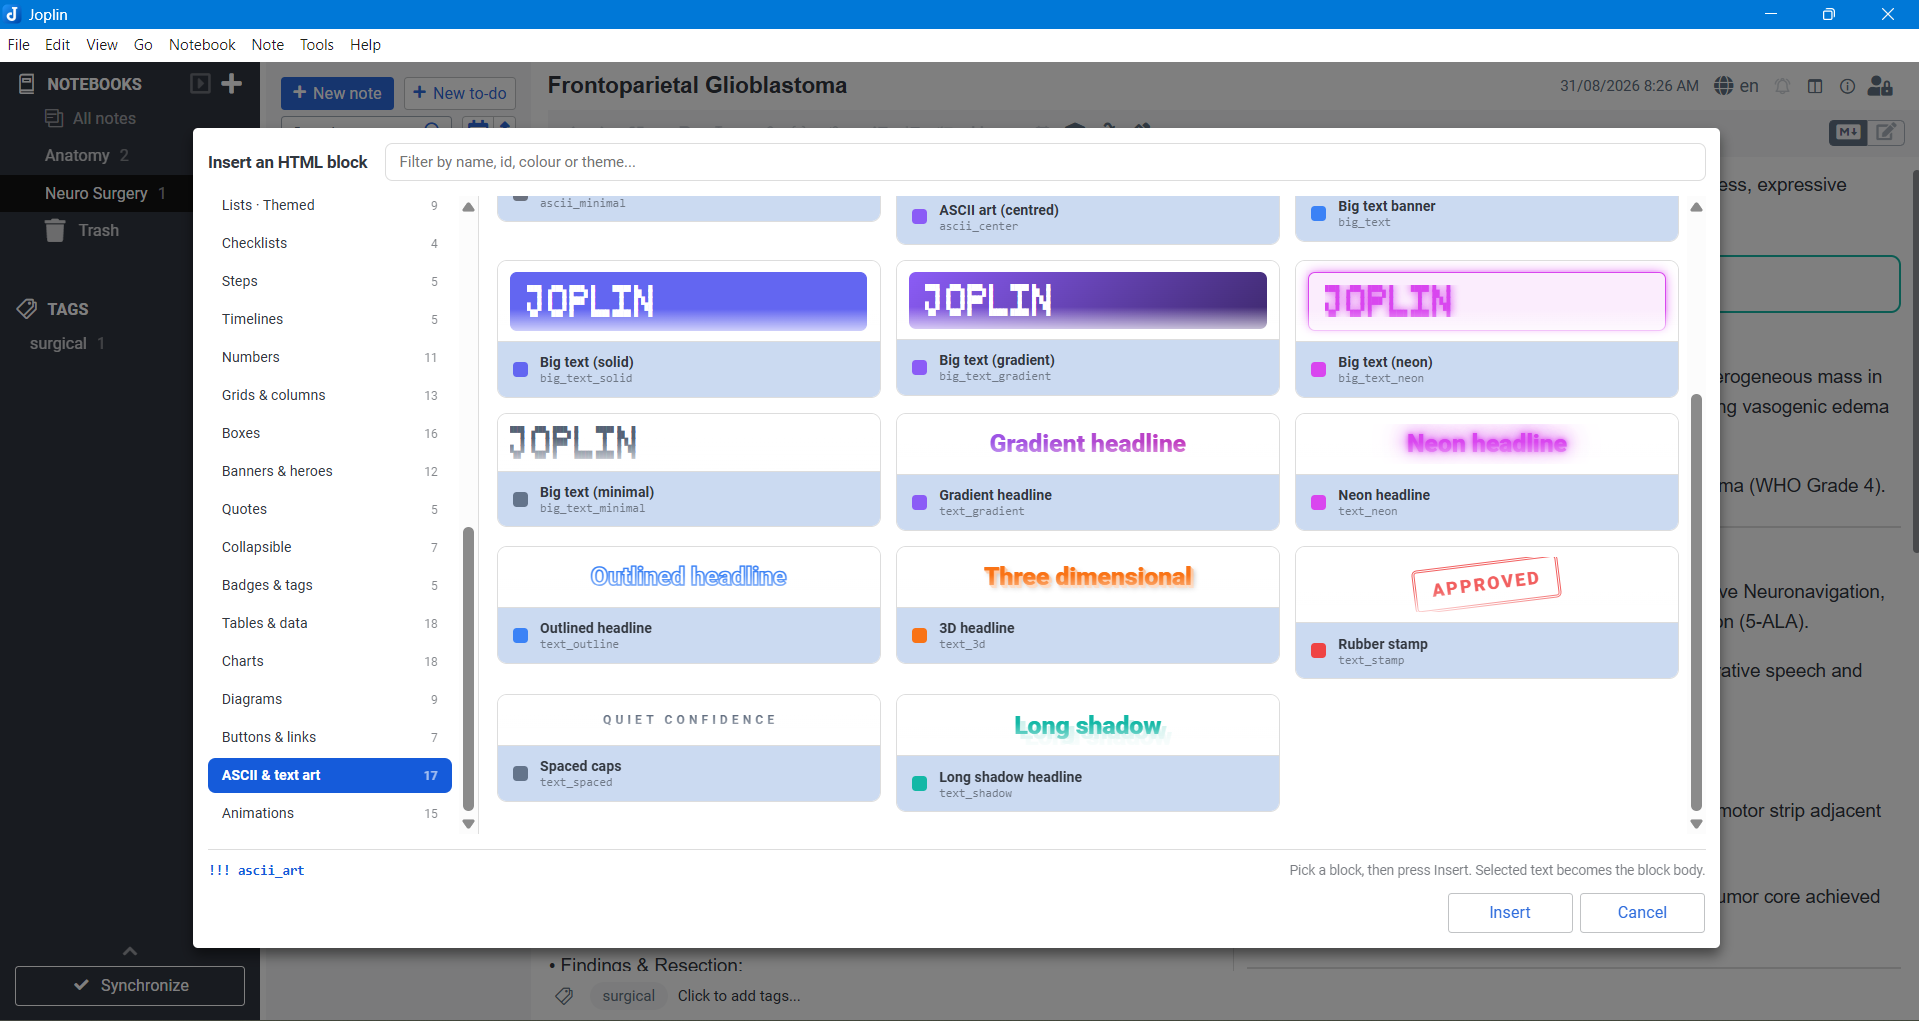
Task: Open the share note icon
Action: [x=1880, y=86]
